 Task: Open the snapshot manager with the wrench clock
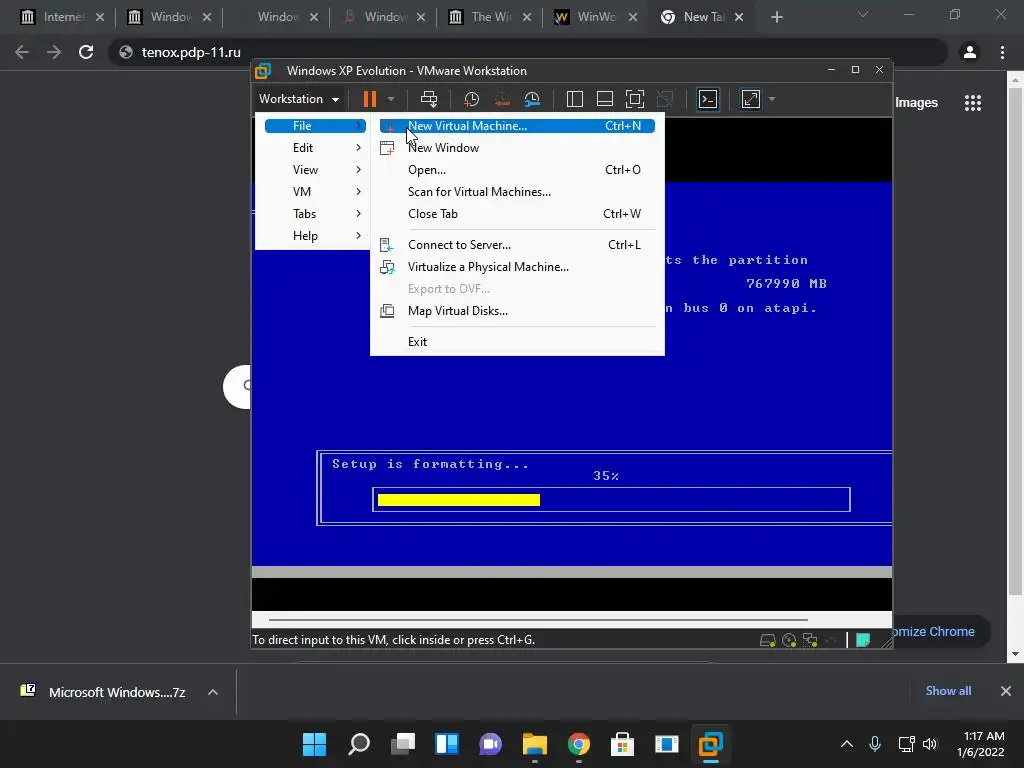coord(532,99)
